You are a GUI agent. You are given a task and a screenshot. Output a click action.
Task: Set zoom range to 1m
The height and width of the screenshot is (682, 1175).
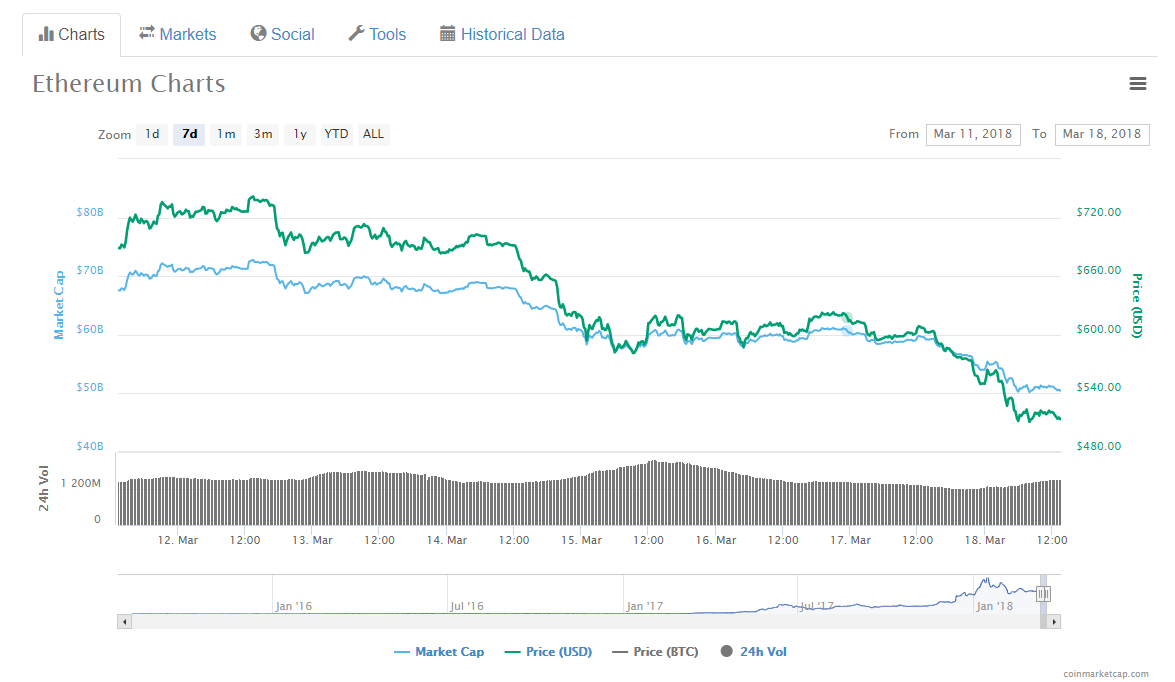pyautogui.click(x=226, y=134)
